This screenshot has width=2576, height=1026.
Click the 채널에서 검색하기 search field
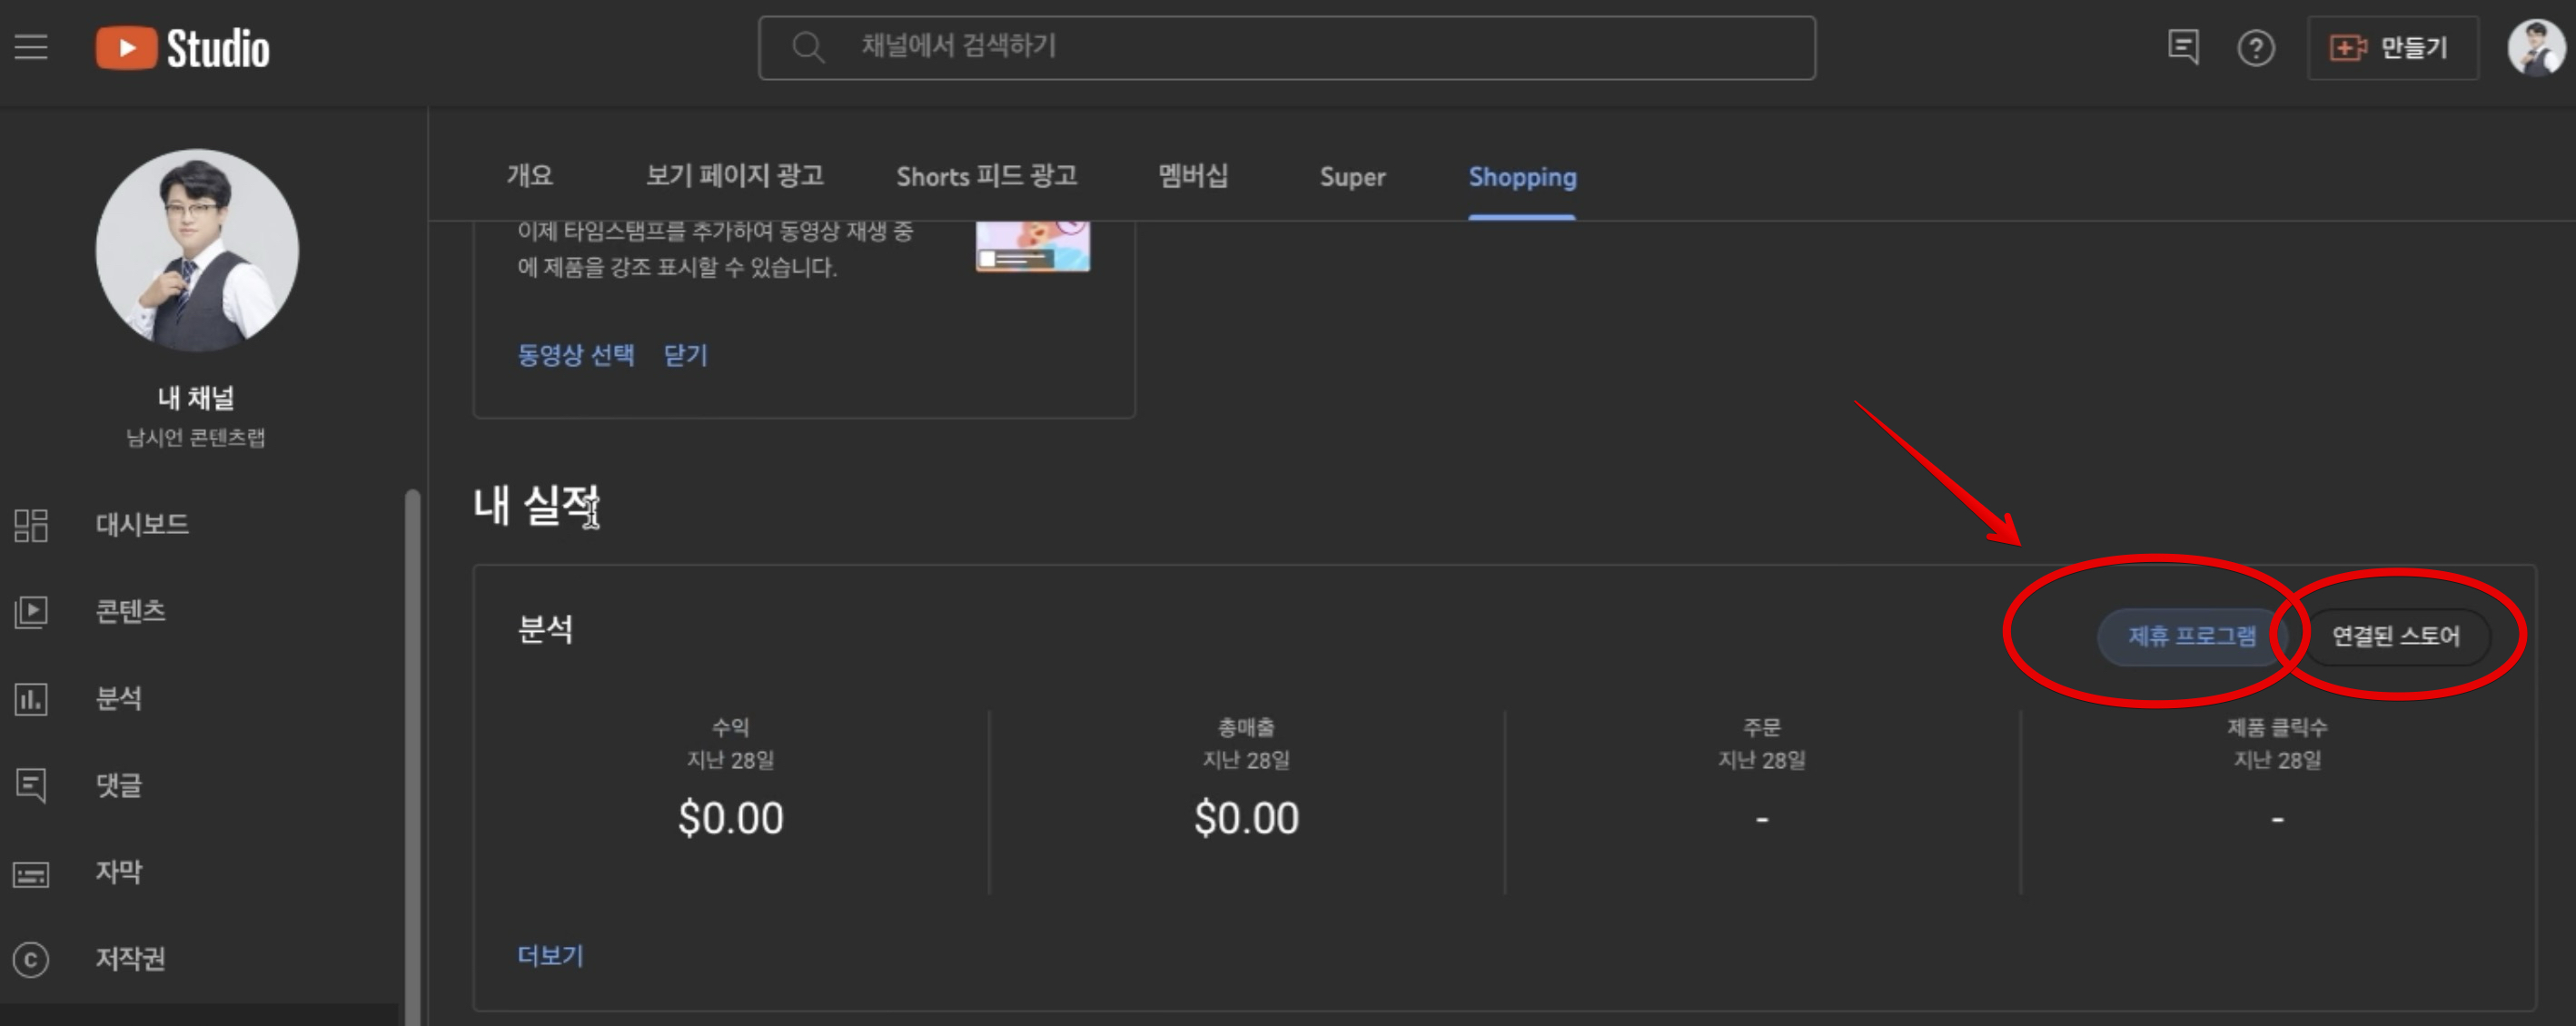(1286, 47)
